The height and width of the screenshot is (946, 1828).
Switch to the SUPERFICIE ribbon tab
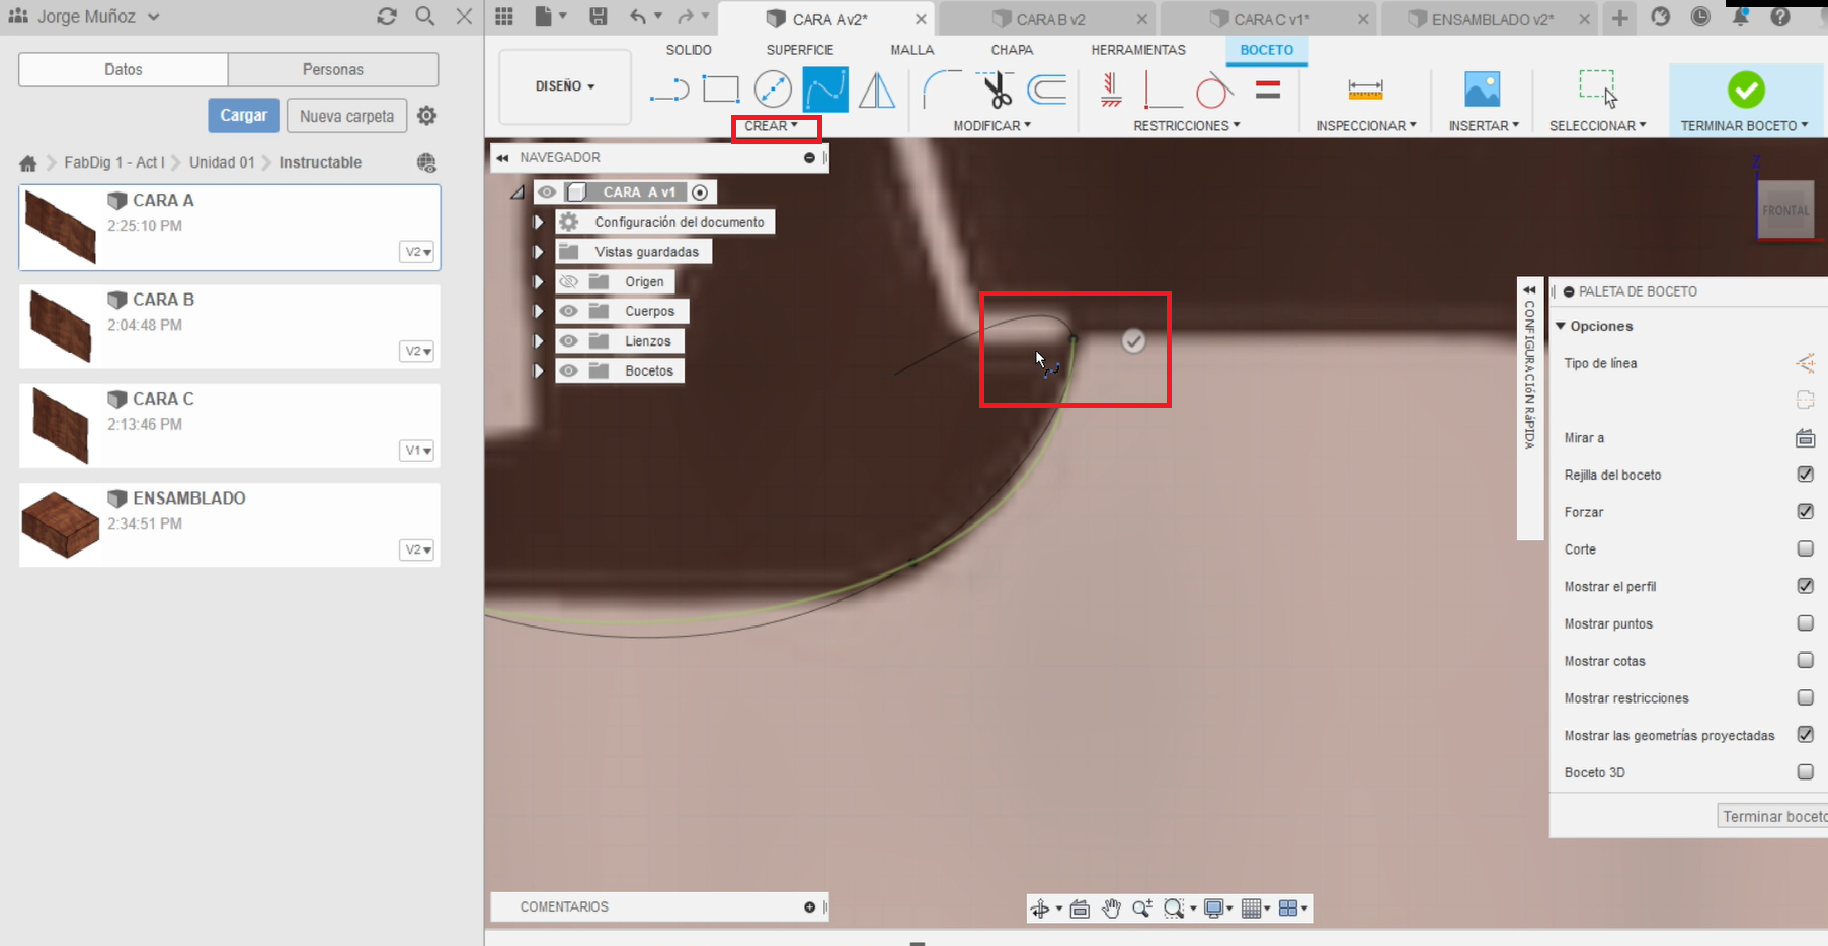pos(800,50)
